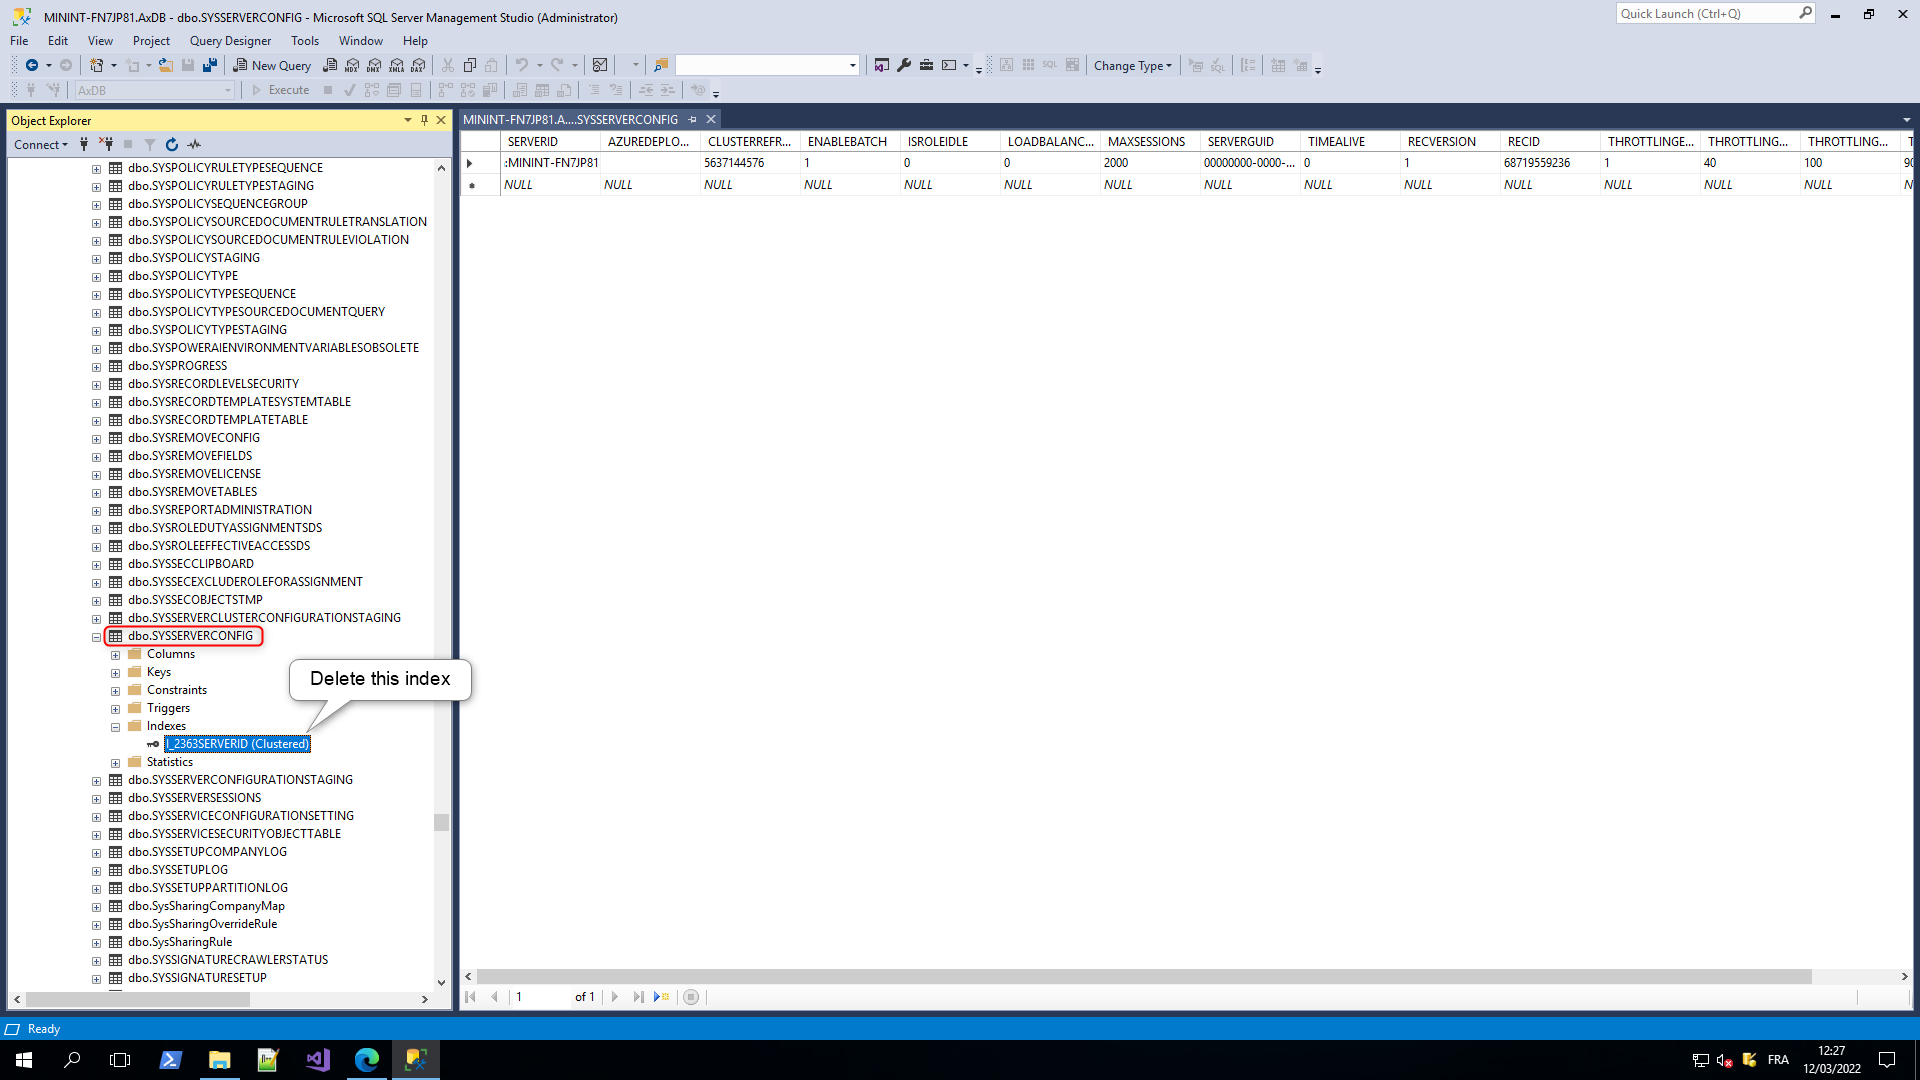Viewport: 1920px width, 1080px height.
Task: Click inside the Quick Launch search box
Action: [1710, 13]
